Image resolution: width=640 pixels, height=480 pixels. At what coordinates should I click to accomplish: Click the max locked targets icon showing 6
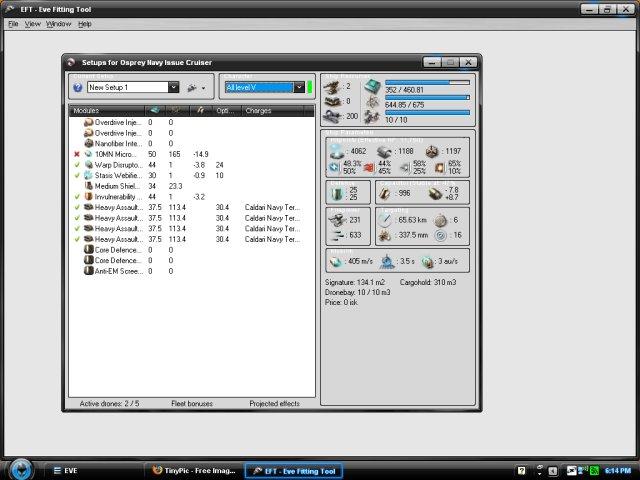pyautogui.click(x=440, y=220)
